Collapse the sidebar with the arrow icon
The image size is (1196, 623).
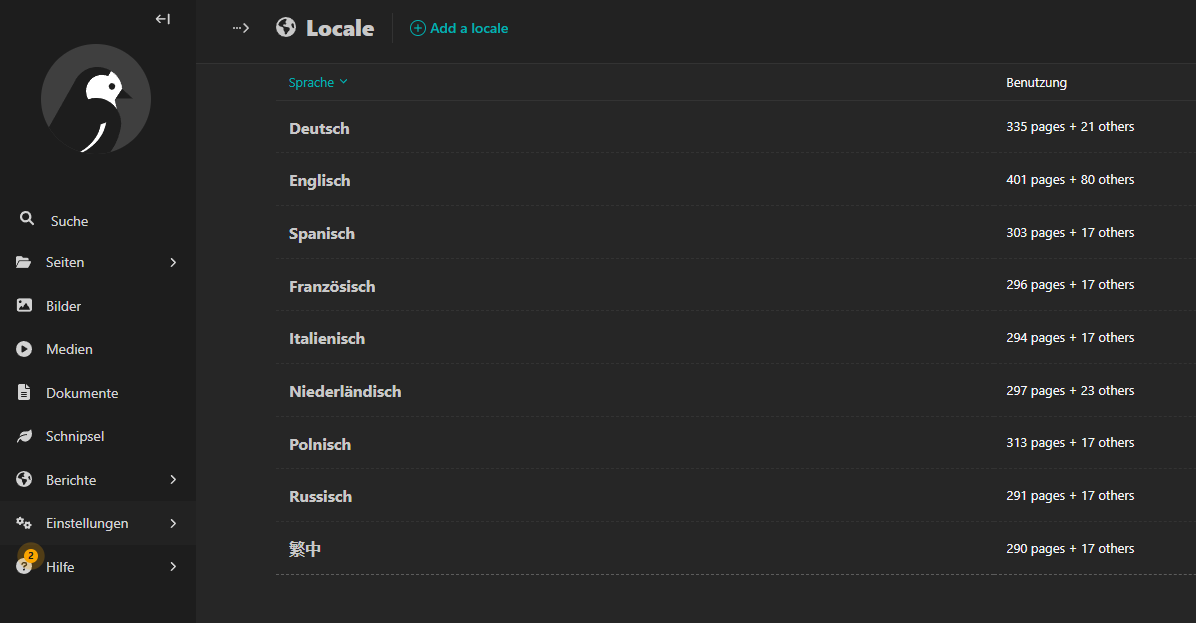click(x=162, y=18)
